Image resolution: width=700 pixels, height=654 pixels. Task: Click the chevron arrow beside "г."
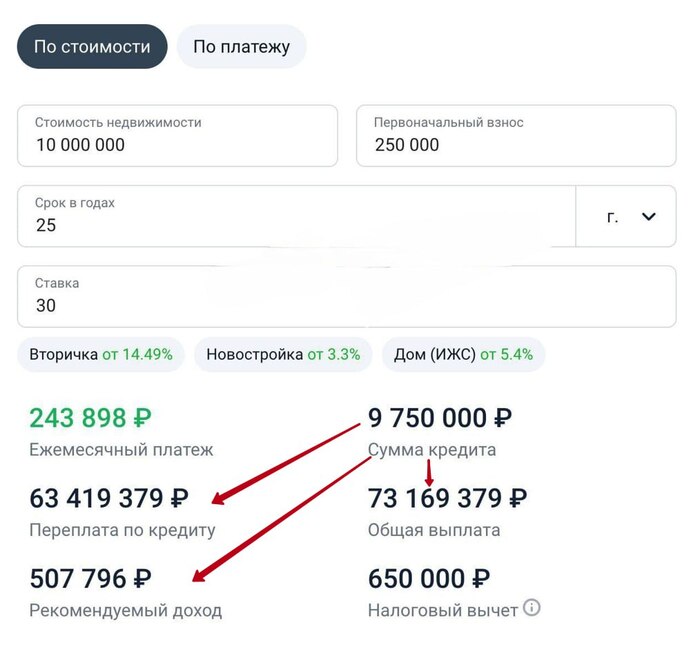[648, 216]
